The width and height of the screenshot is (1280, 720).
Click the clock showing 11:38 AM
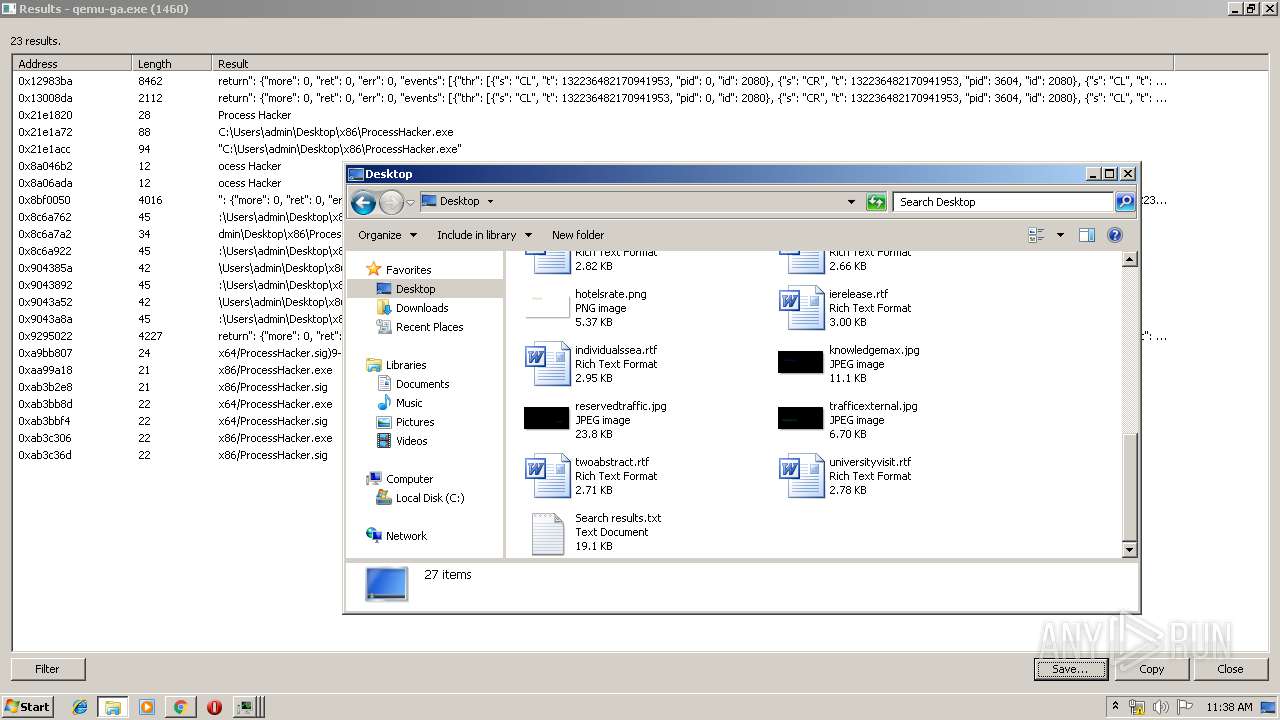tap(1229, 707)
